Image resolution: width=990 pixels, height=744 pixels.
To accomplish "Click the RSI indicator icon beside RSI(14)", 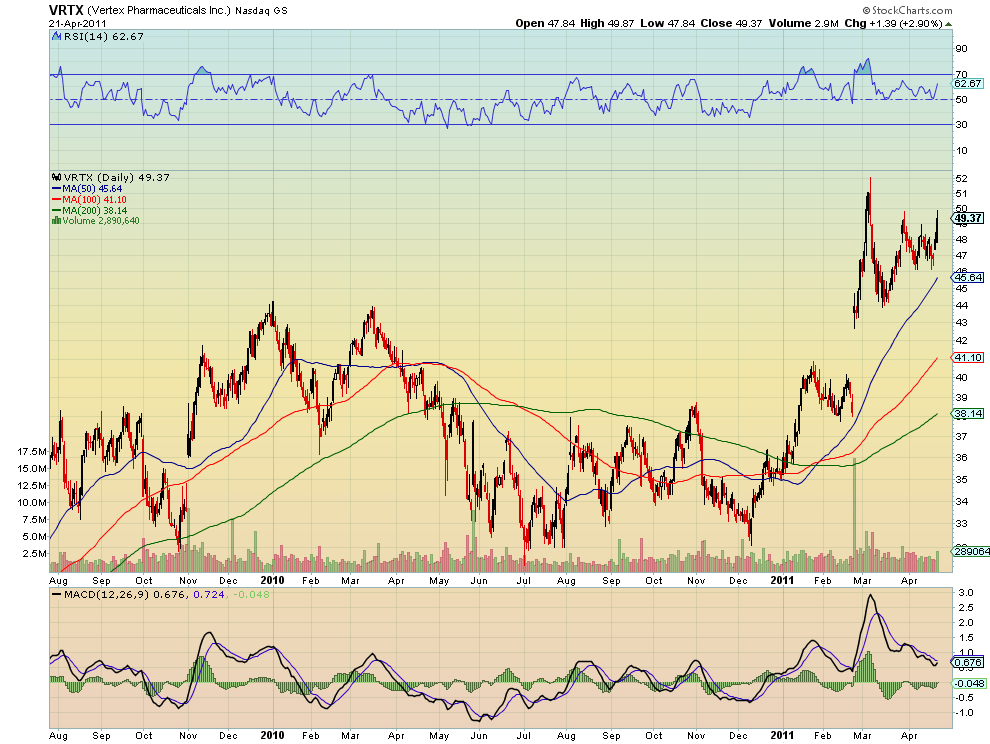I will [x=57, y=37].
